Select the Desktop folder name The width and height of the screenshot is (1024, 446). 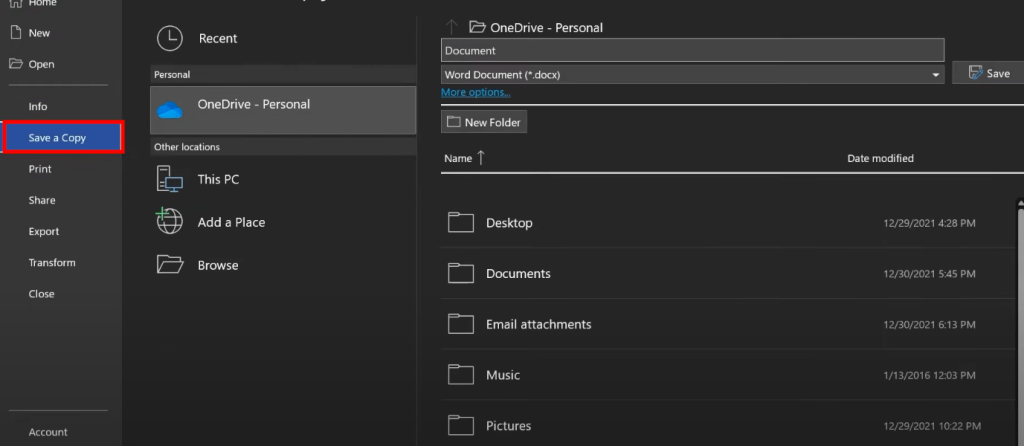[x=509, y=223]
